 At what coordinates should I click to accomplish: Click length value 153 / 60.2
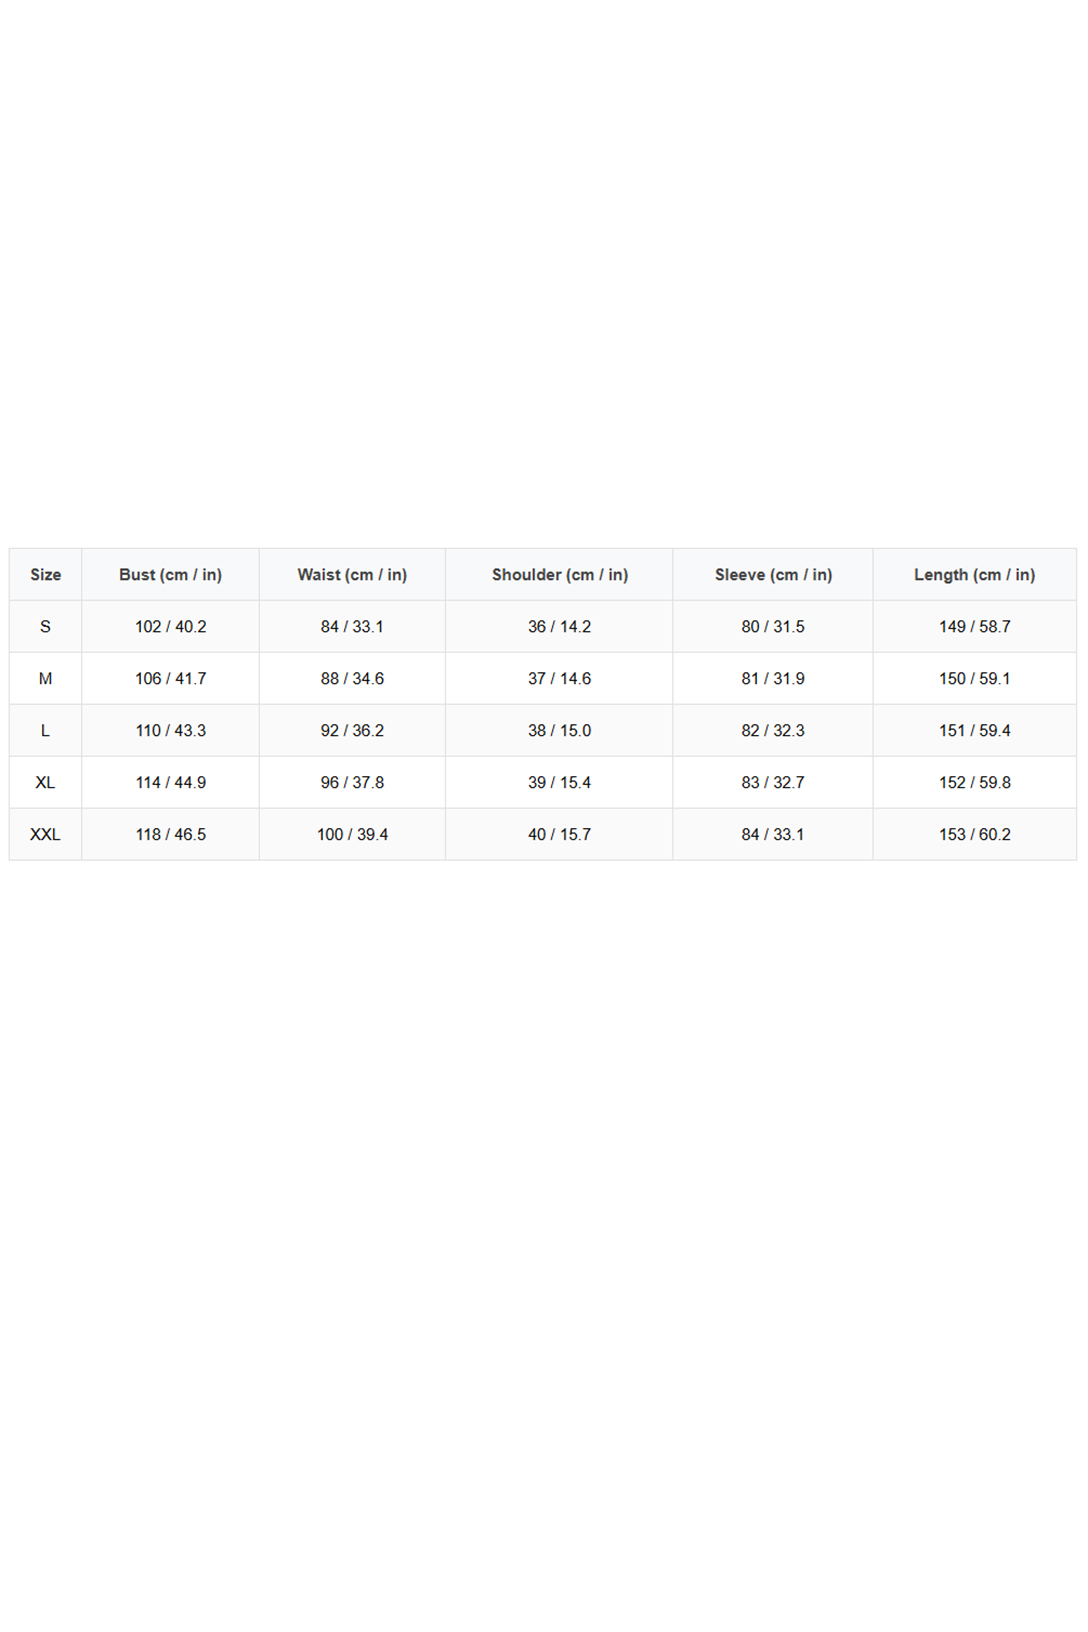(975, 835)
